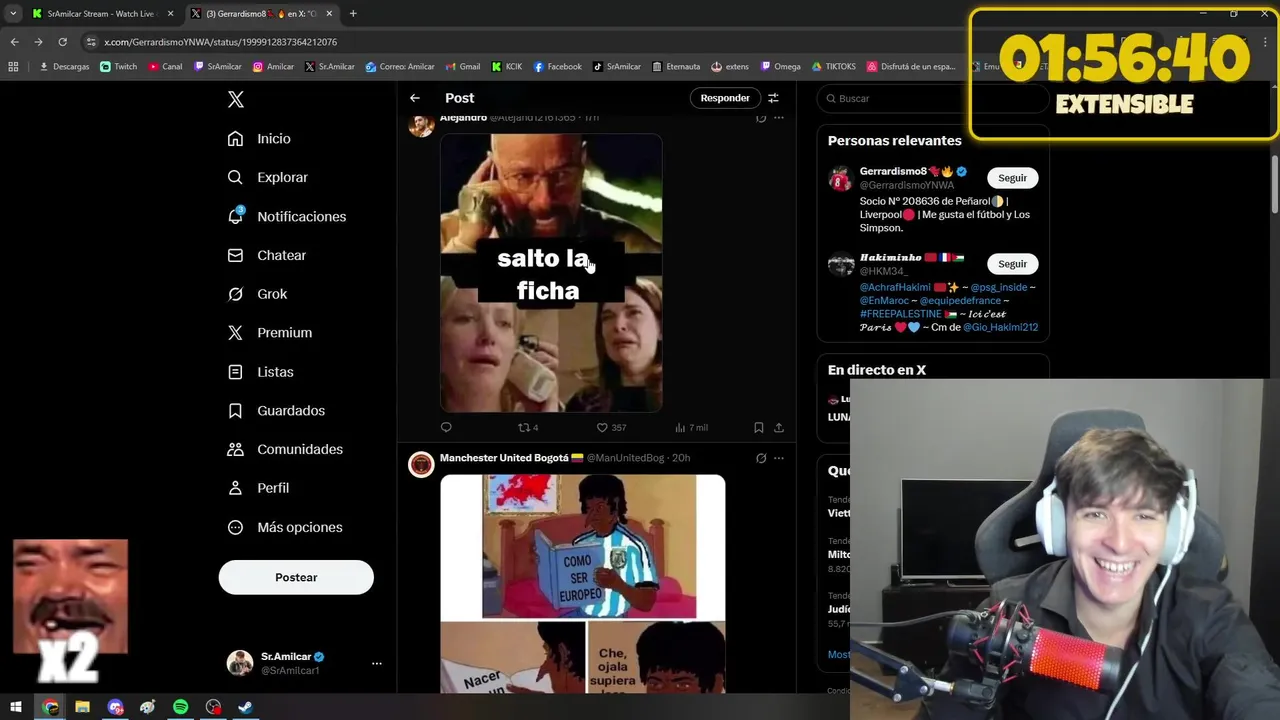Open Facebook bookmark
The image size is (1280, 720).
[x=557, y=67]
